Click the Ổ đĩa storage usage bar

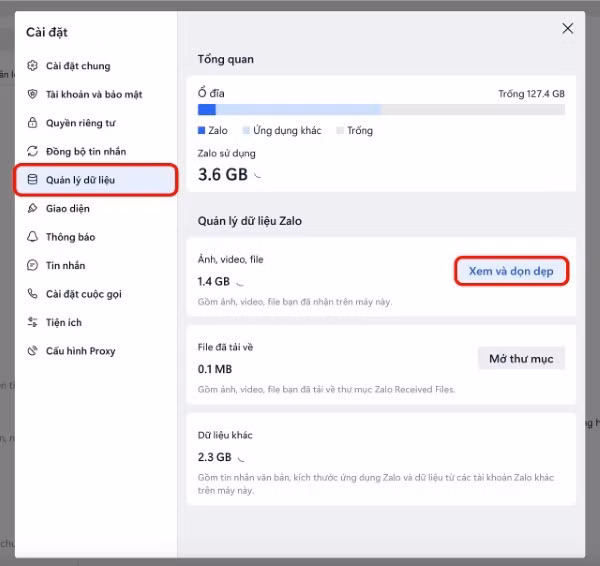[x=381, y=109]
